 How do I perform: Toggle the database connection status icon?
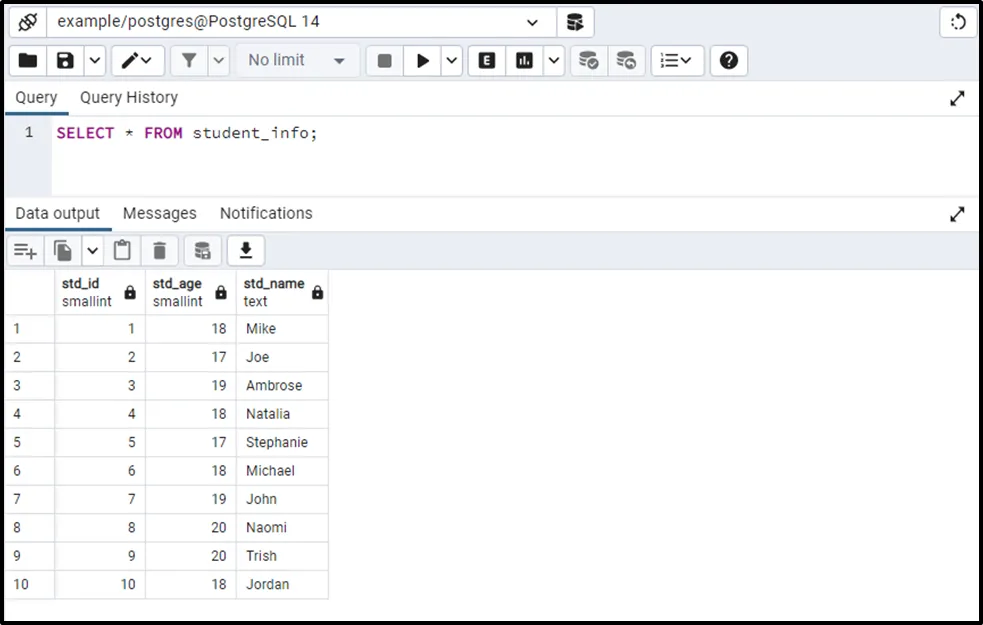tap(28, 21)
